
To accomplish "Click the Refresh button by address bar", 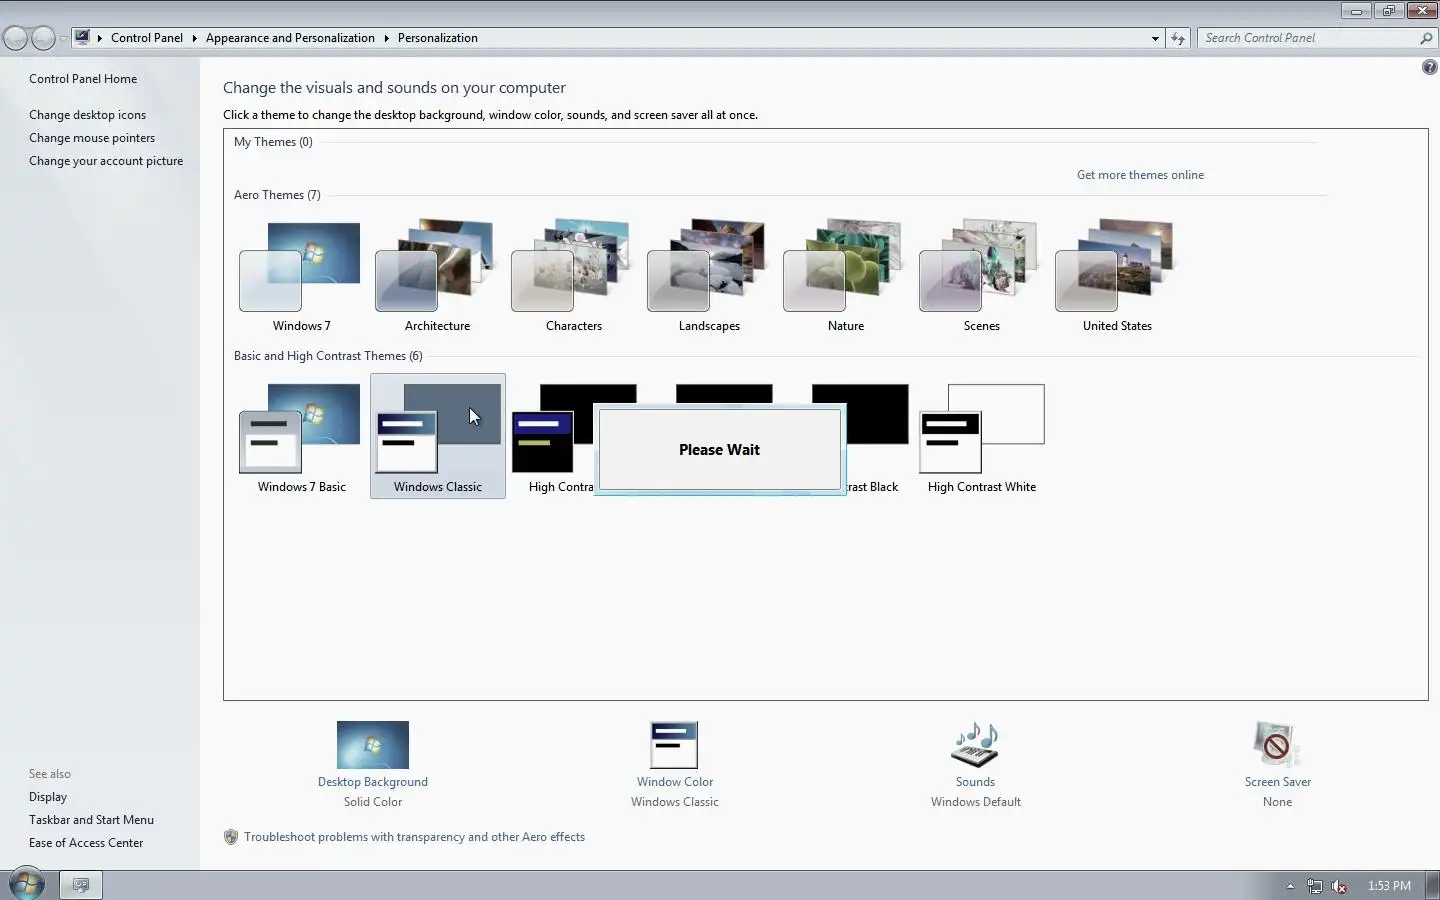I will point(1178,38).
